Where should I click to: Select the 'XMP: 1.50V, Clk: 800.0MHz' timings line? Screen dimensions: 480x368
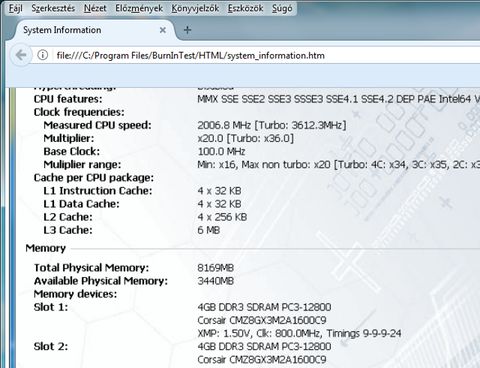(x=299, y=333)
